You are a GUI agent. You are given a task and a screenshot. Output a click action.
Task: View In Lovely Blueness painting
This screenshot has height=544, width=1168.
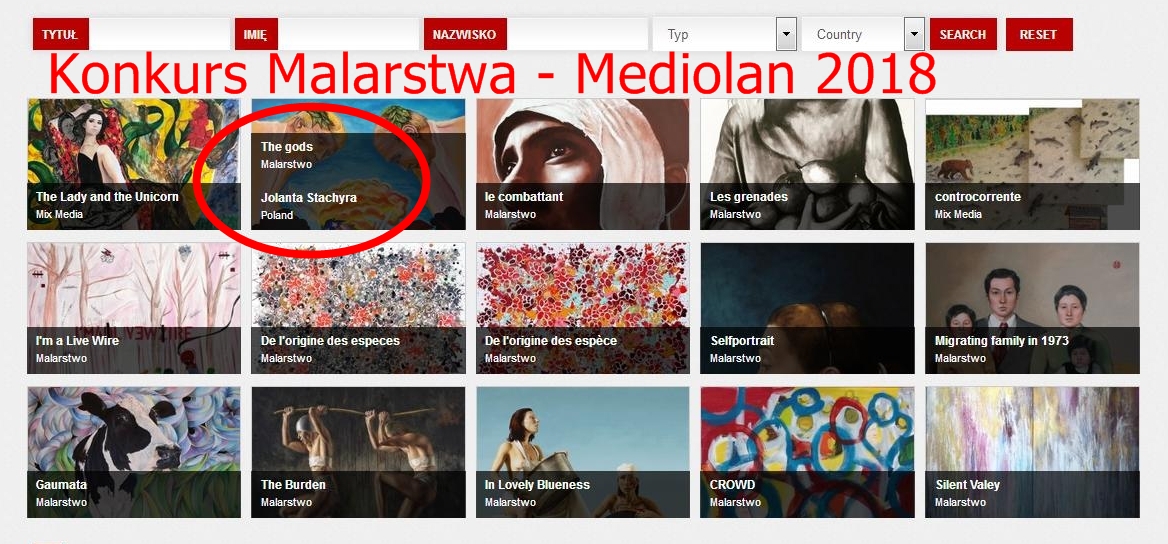coord(583,452)
